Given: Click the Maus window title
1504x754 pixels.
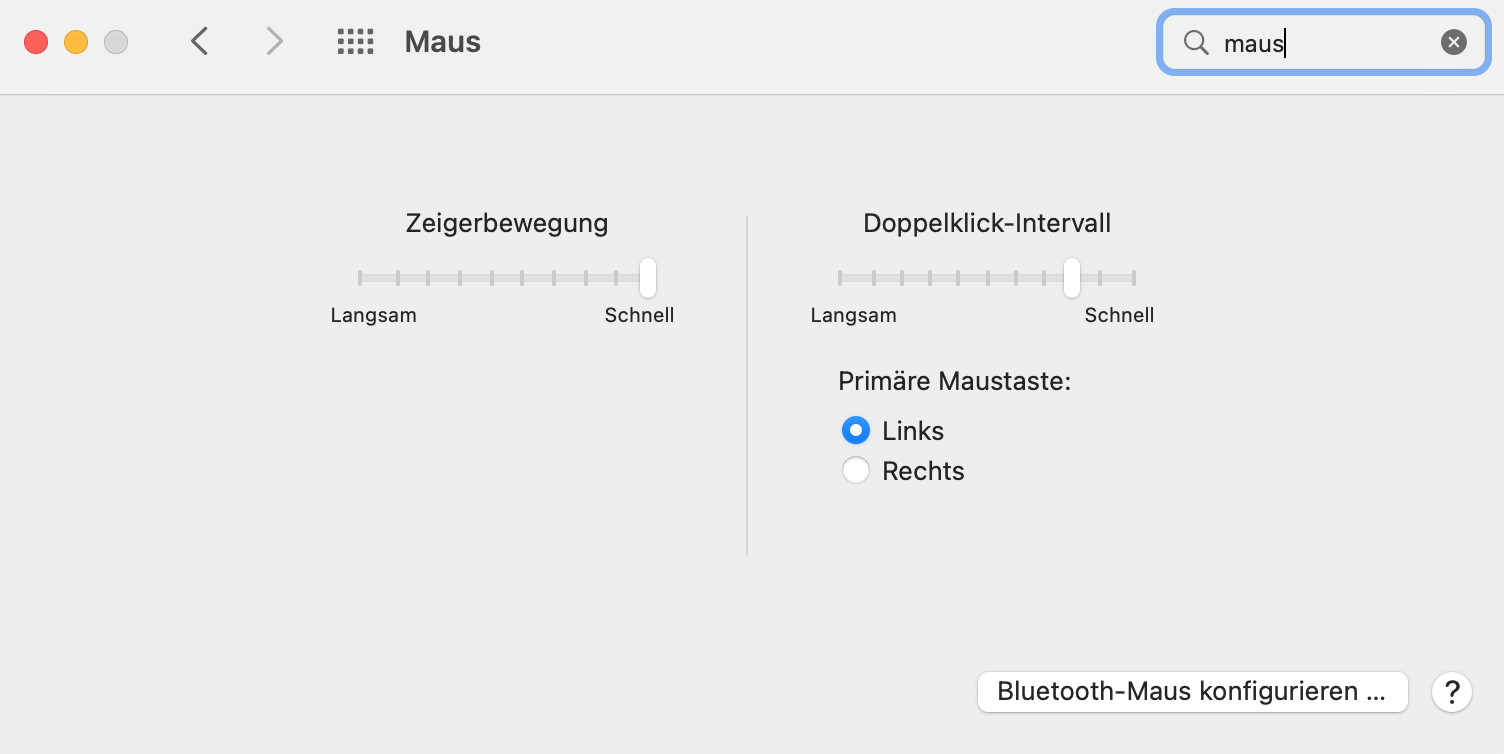Looking at the screenshot, I should click(442, 42).
